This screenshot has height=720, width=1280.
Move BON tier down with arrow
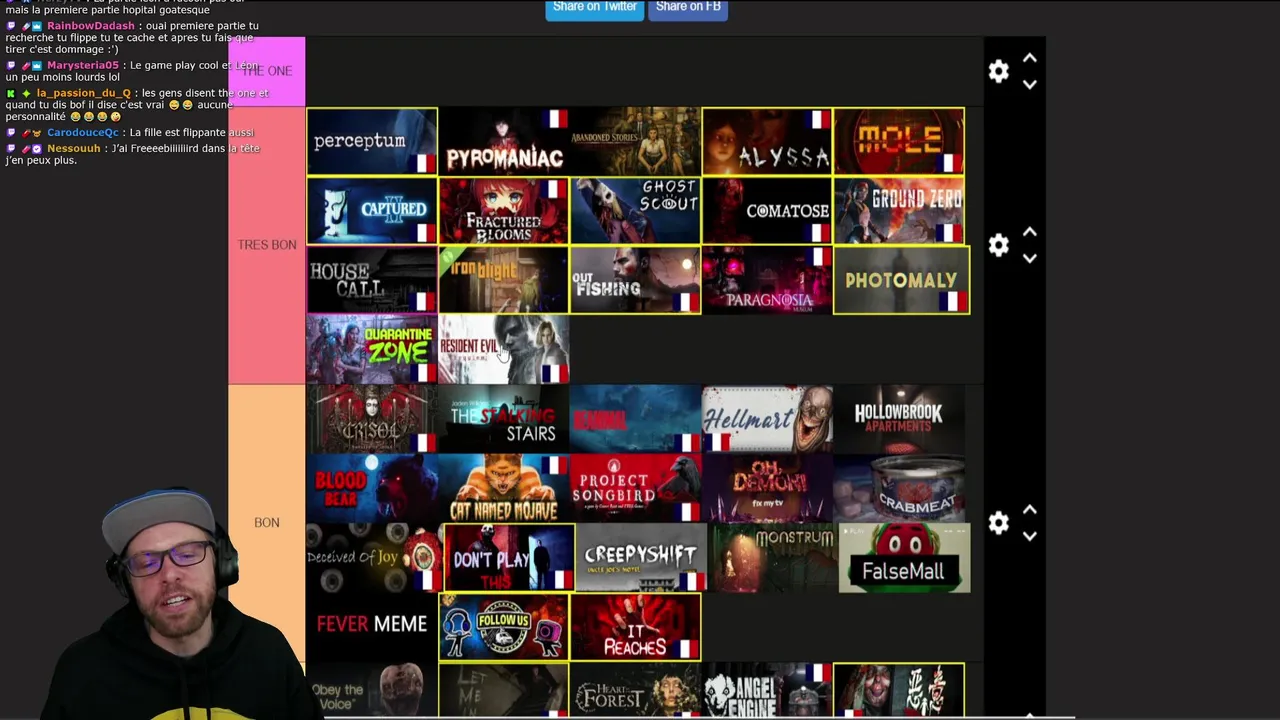tap(1030, 536)
